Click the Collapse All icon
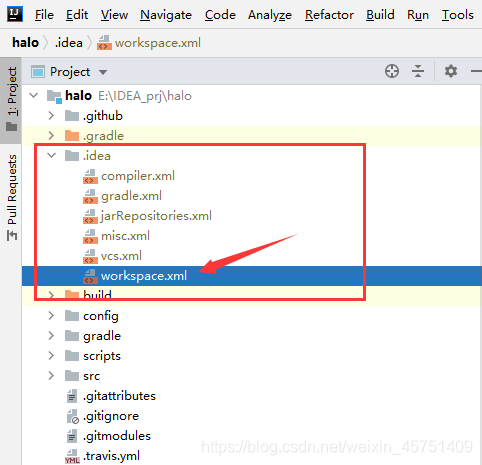 pos(418,71)
